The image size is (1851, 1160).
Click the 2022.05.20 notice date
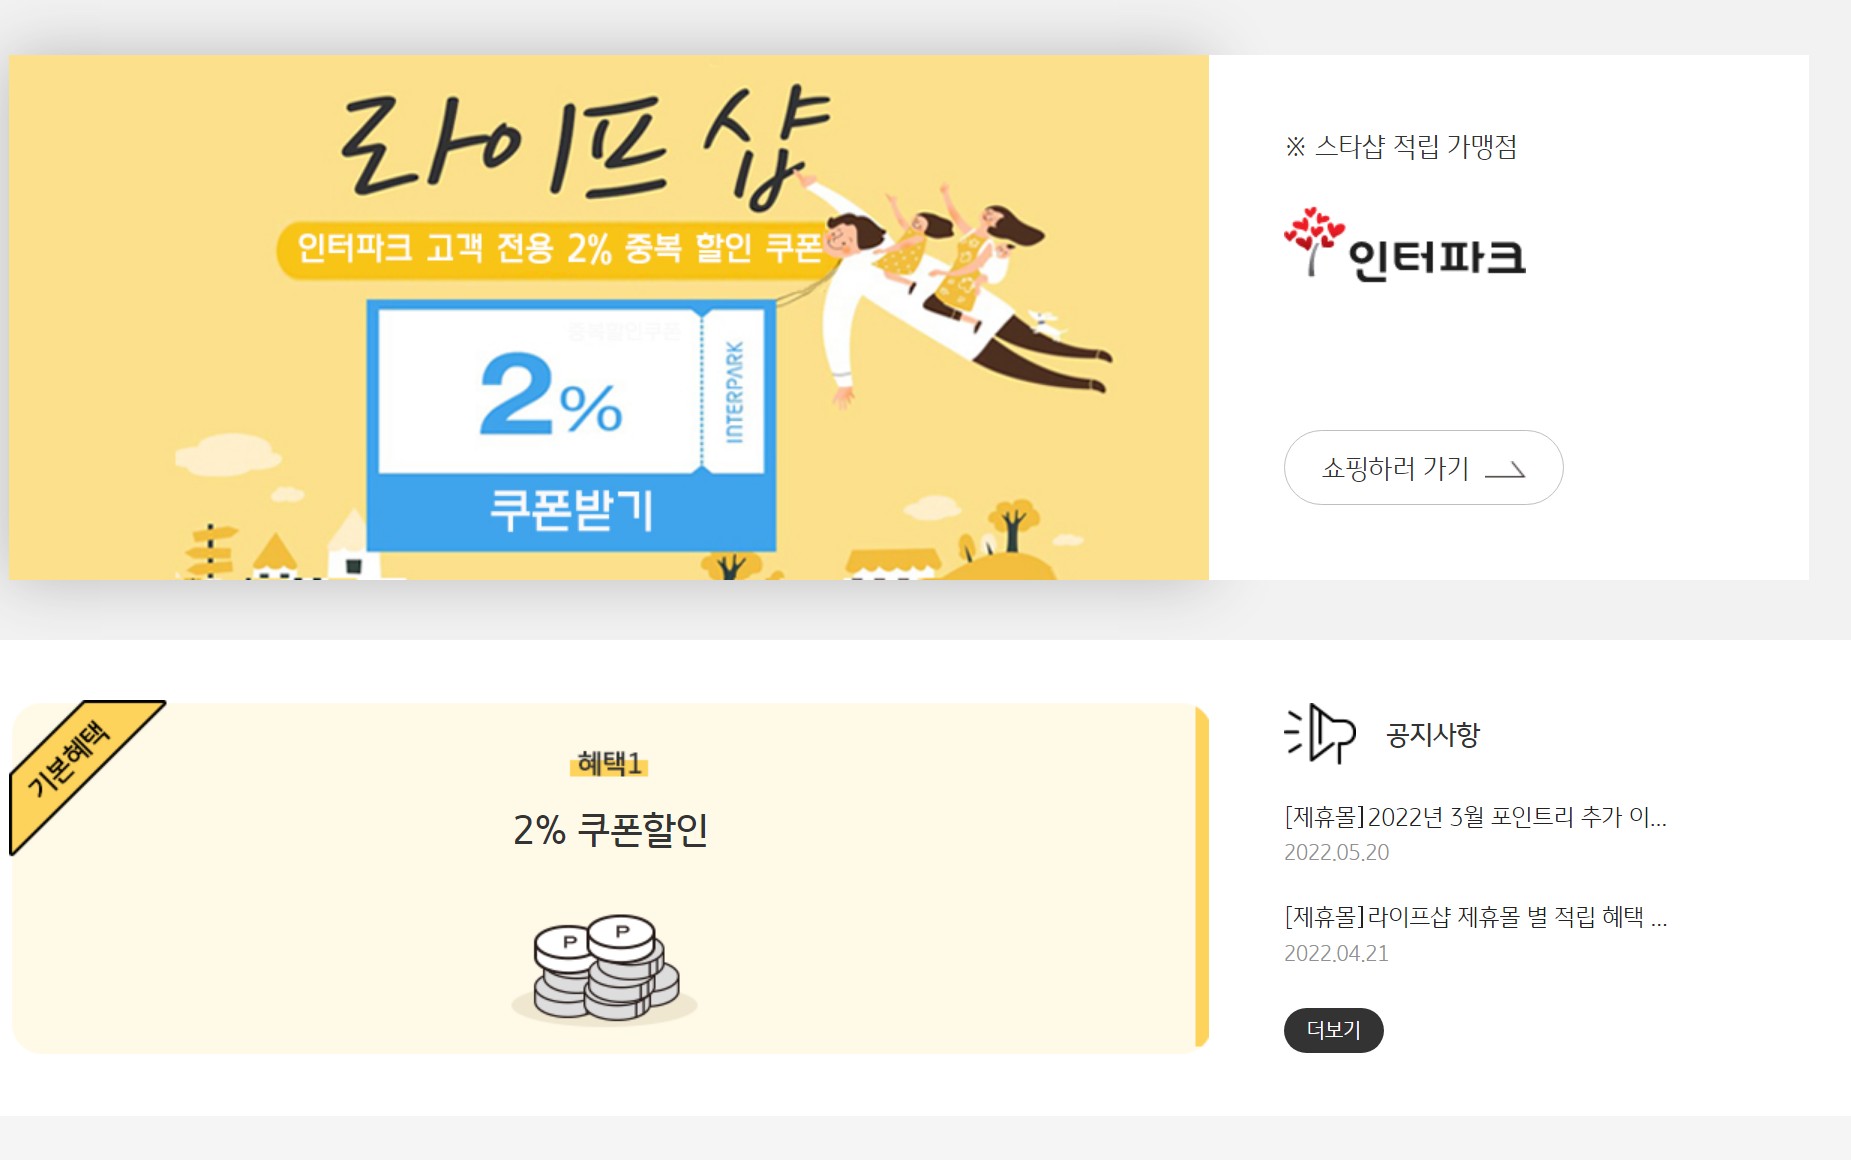tap(1336, 852)
